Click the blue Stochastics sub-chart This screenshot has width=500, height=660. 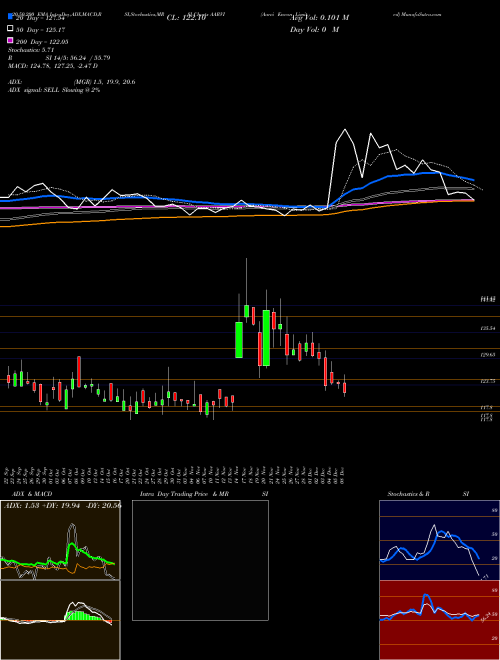point(439,540)
